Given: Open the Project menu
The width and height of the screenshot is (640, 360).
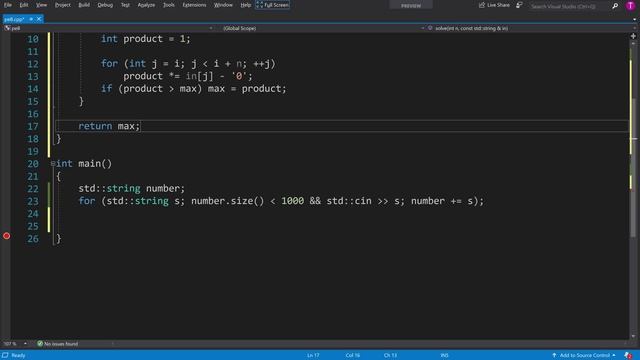Looking at the screenshot, I should point(62,5).
